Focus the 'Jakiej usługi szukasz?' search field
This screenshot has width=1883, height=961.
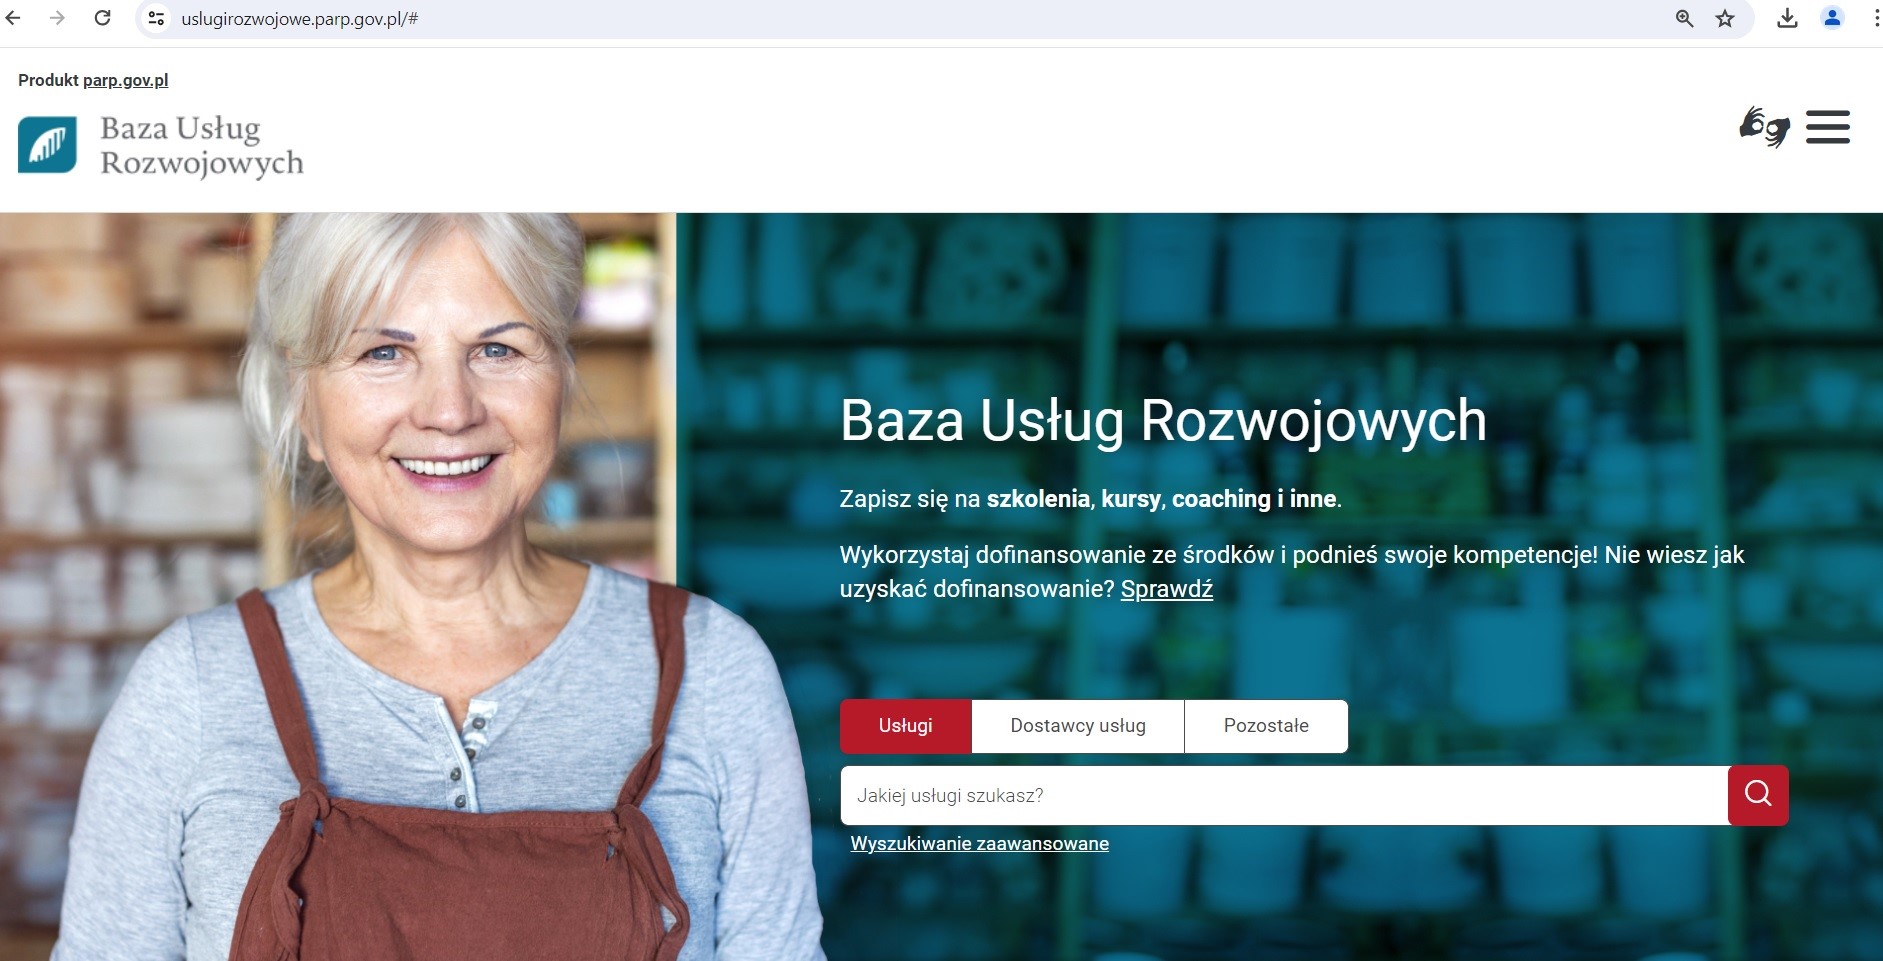point(1284,795)
